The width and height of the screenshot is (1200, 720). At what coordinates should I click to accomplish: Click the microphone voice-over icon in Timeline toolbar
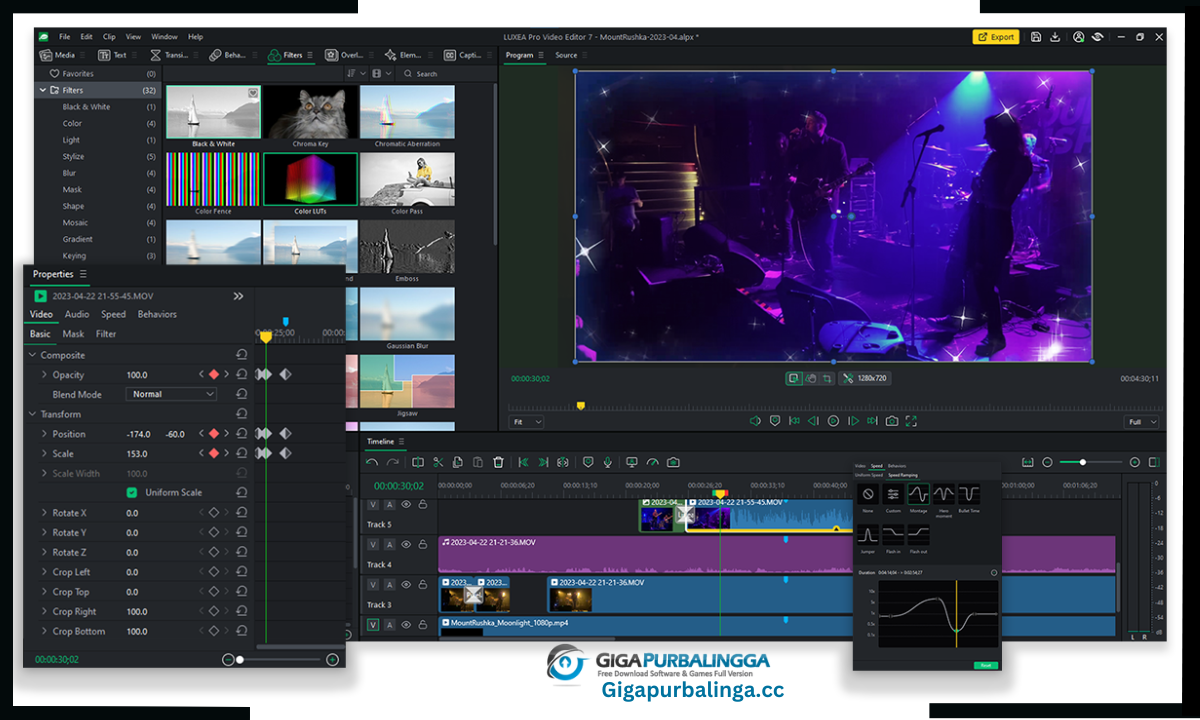coord(608,462)
